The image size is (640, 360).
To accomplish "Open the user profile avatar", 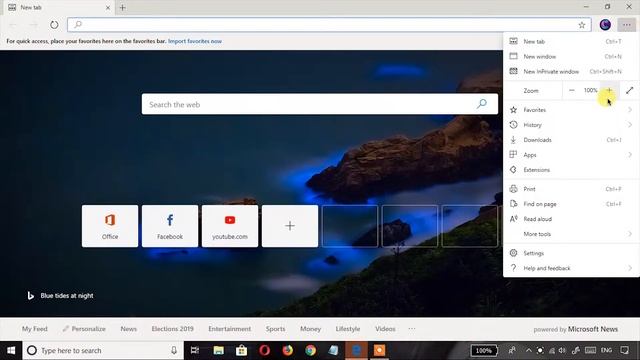I will click(605, 25).
